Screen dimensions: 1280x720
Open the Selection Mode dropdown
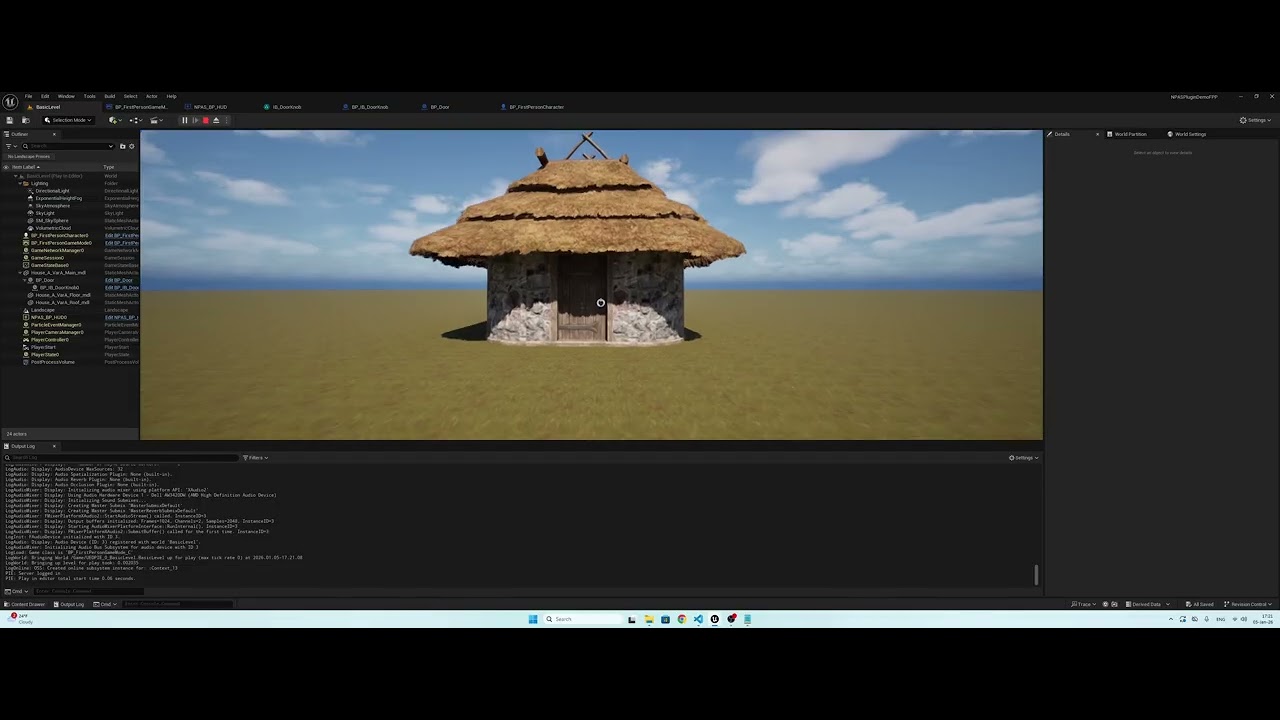click(x=68, y=120)
